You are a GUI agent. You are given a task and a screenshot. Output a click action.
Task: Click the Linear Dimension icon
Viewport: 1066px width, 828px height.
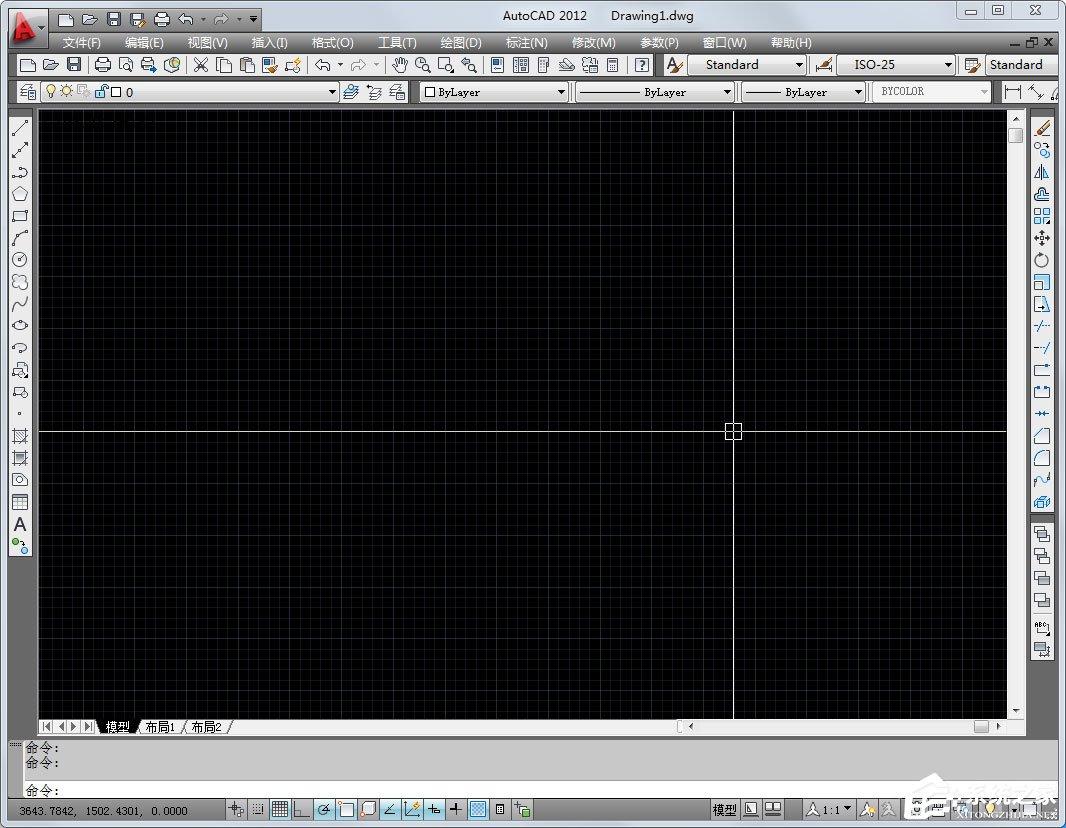[1012, 92]
